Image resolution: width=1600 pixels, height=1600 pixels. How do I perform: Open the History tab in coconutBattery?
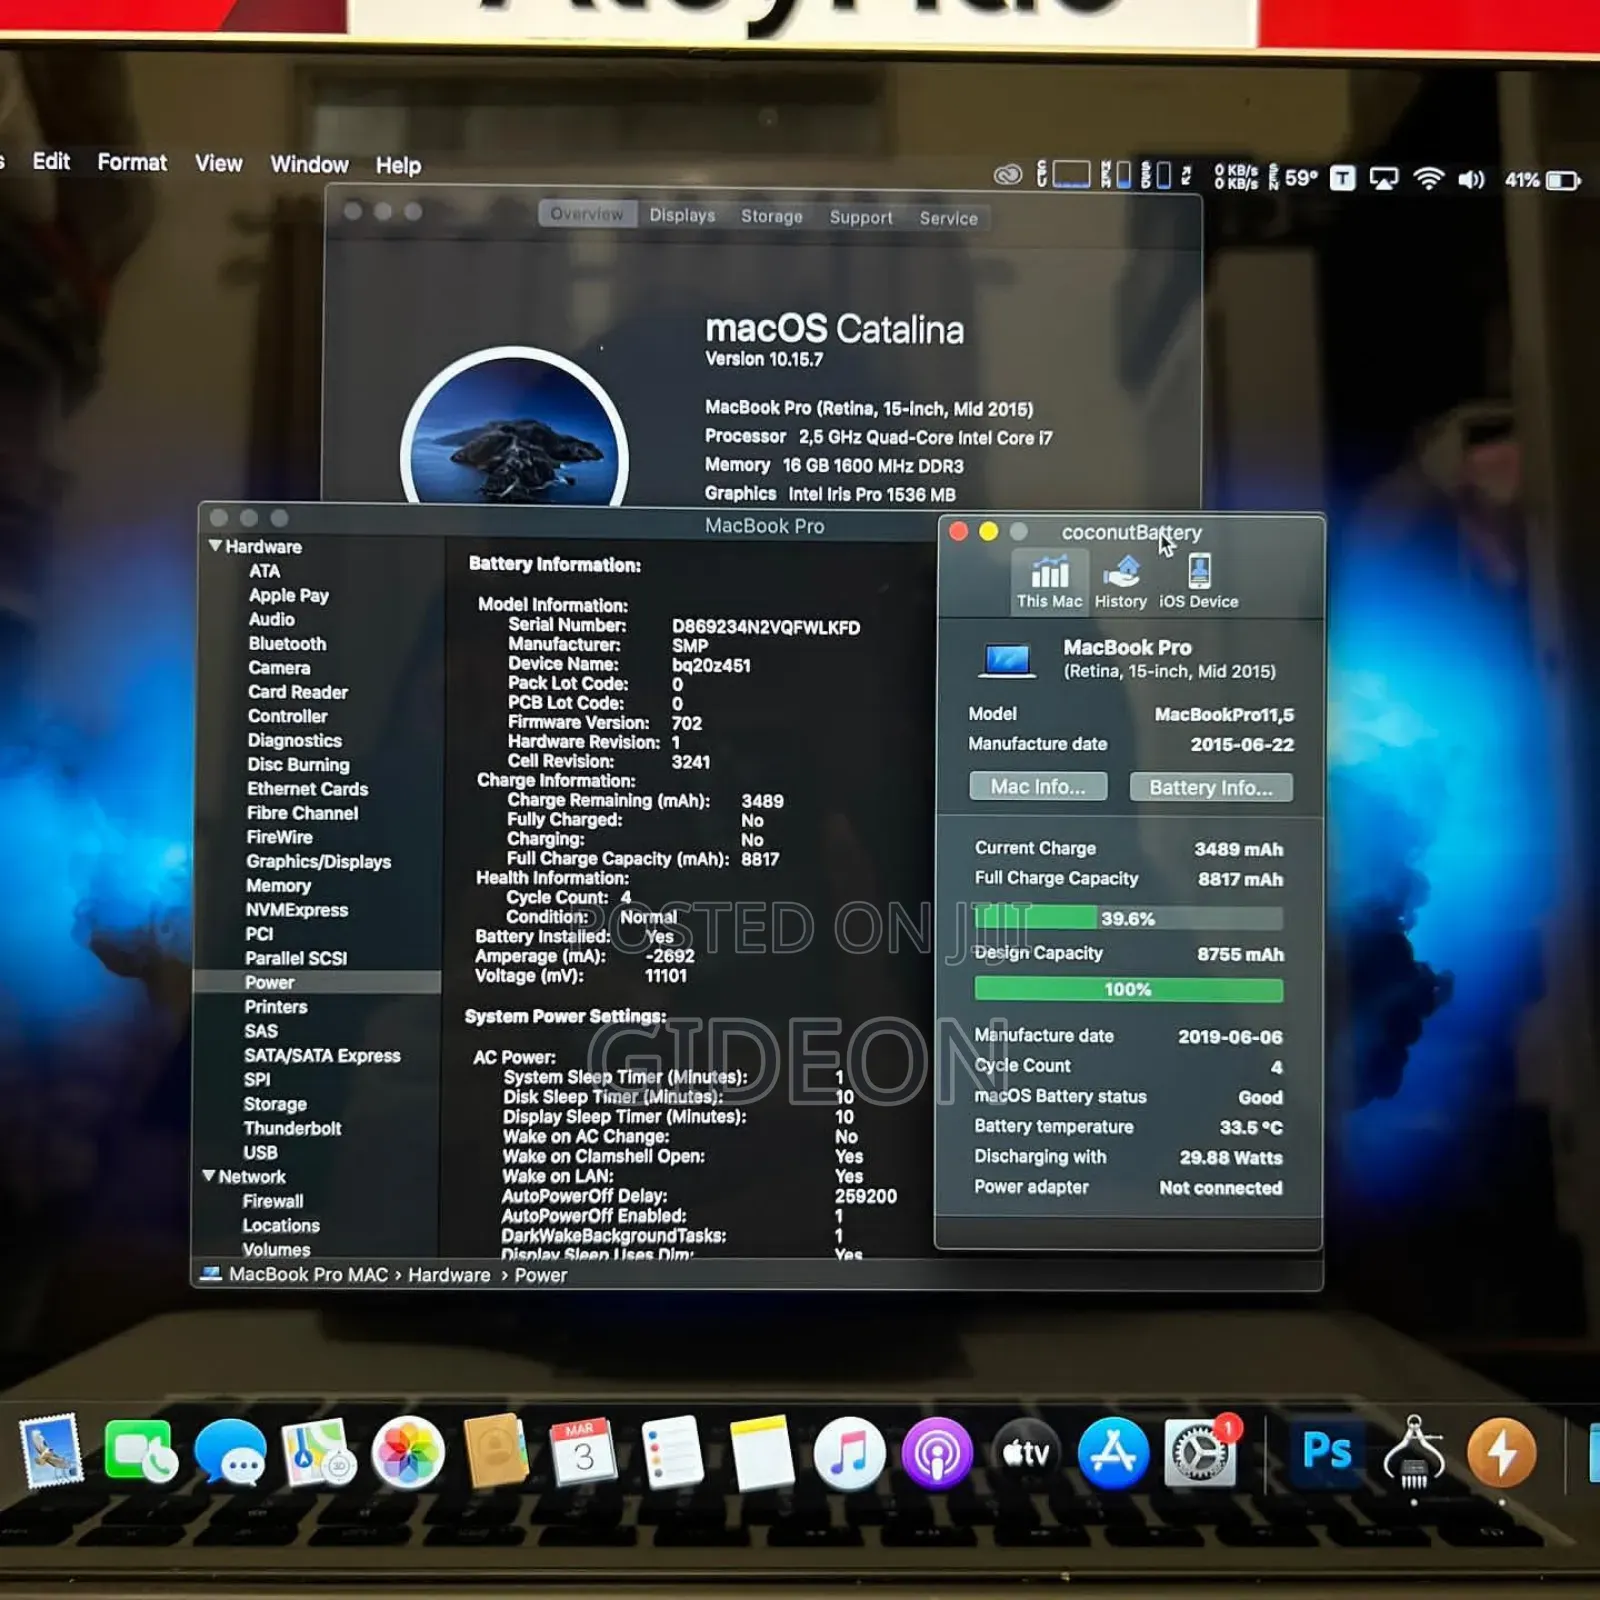click(x=1120, y=581)
